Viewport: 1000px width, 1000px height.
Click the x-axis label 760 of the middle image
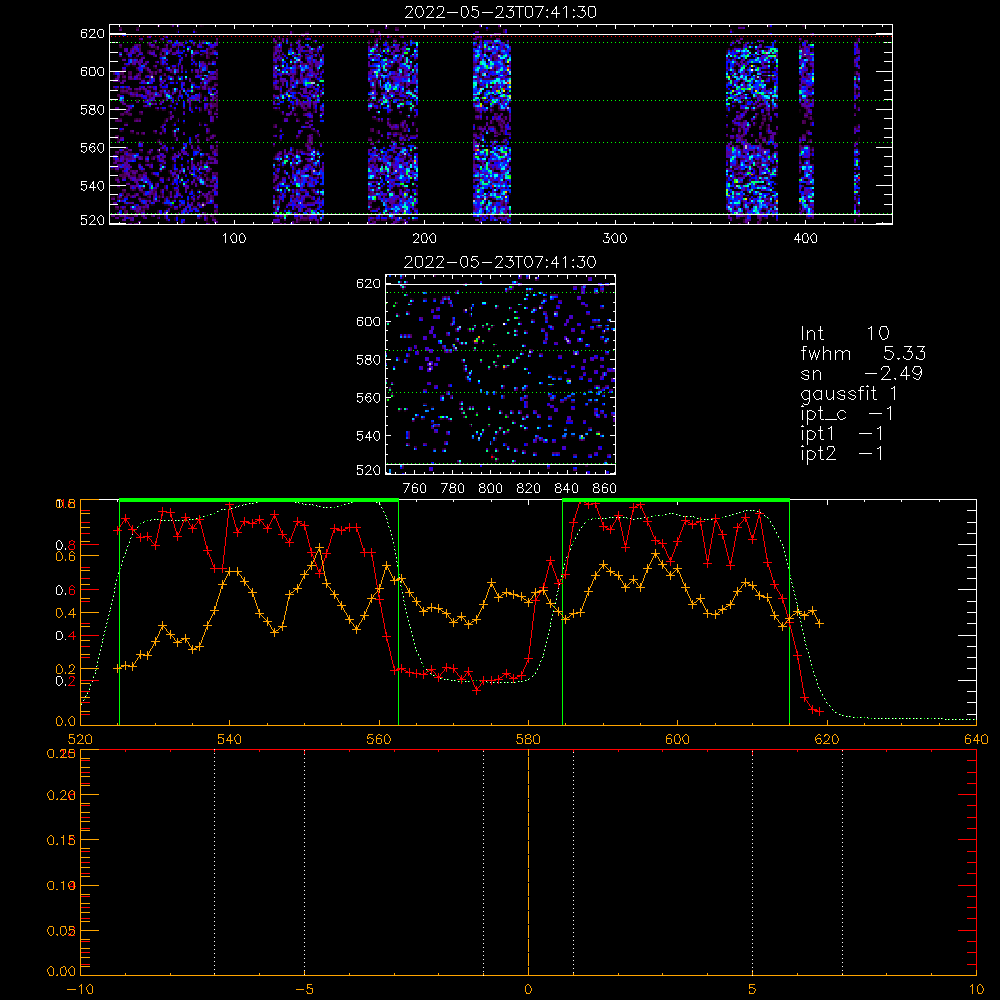415,489
